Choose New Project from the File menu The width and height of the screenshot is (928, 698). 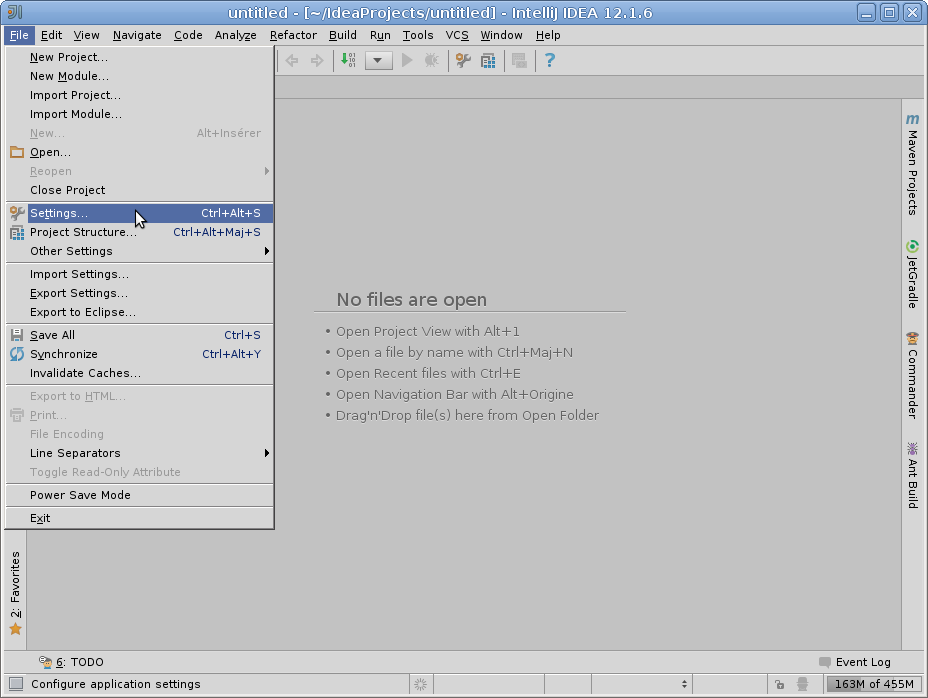(x=140, y=57)
